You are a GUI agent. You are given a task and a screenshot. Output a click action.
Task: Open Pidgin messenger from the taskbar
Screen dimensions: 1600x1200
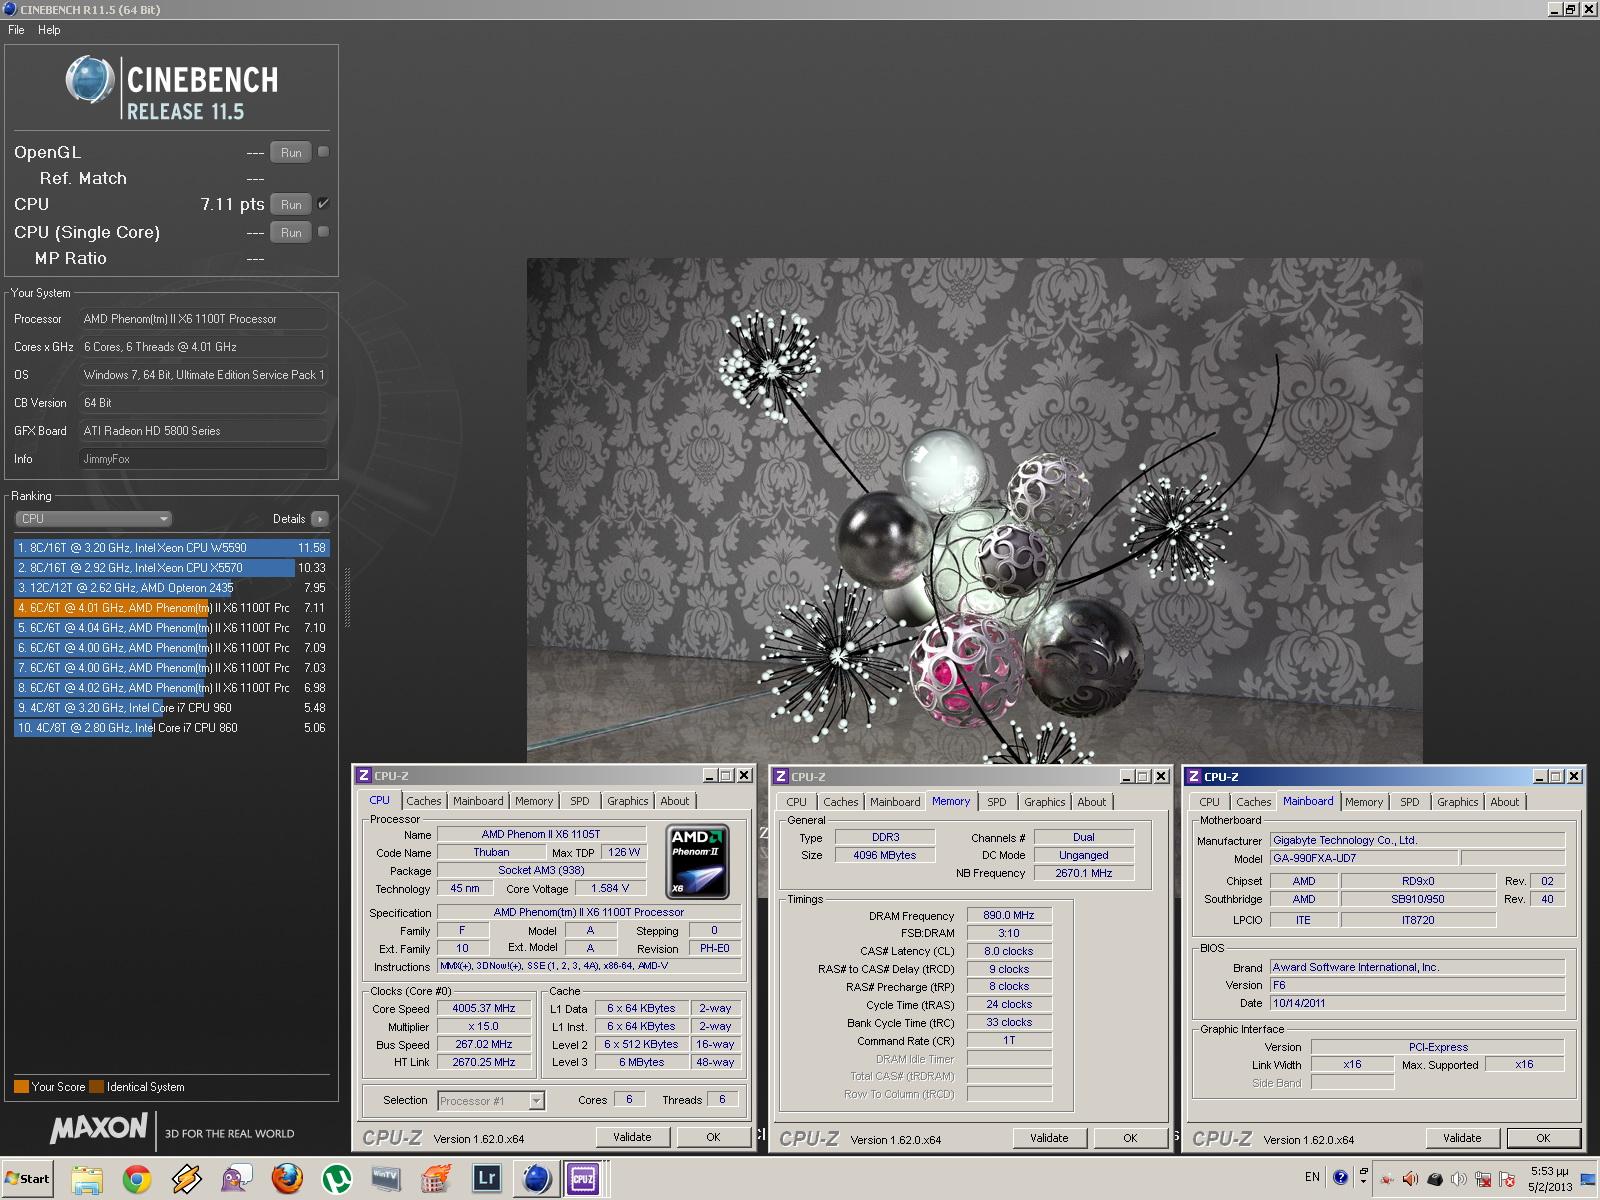tap(236, 1179)
